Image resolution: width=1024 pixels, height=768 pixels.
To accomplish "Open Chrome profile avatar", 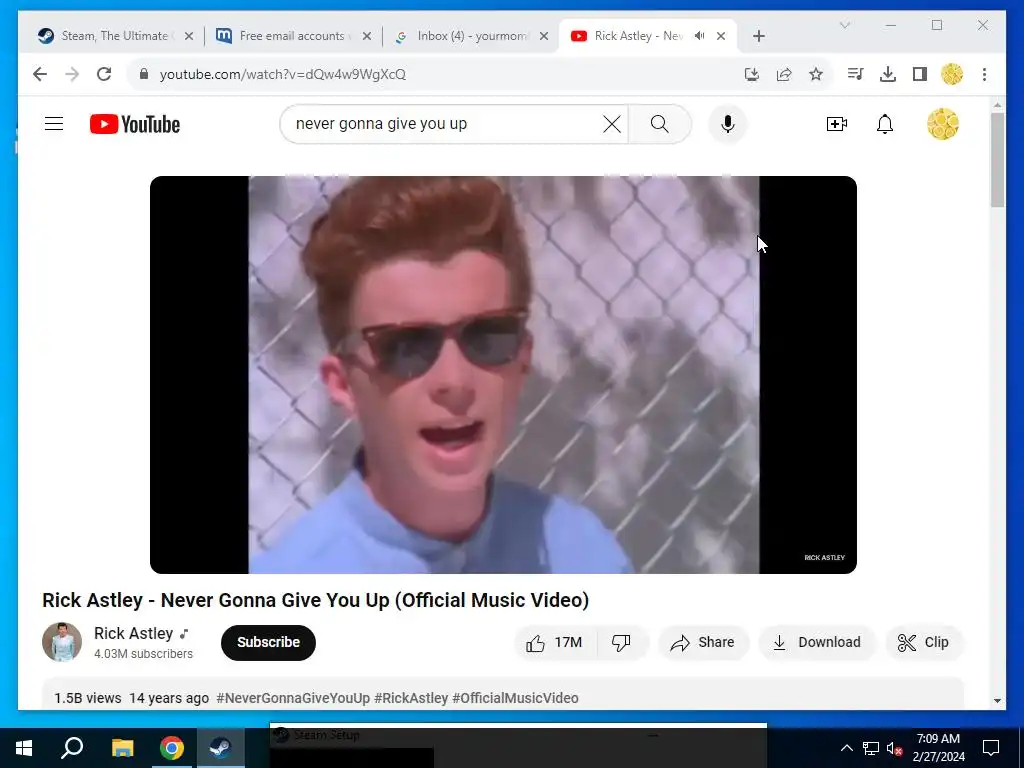I will 952,74.
